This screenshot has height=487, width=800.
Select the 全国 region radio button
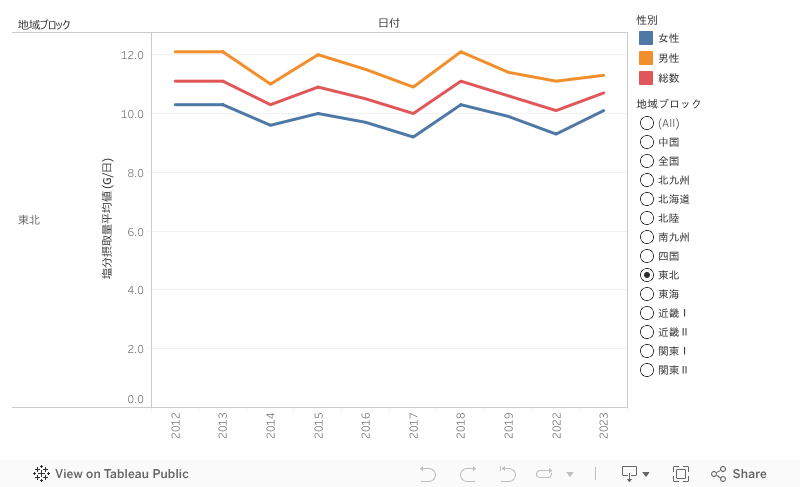[646, 161]
